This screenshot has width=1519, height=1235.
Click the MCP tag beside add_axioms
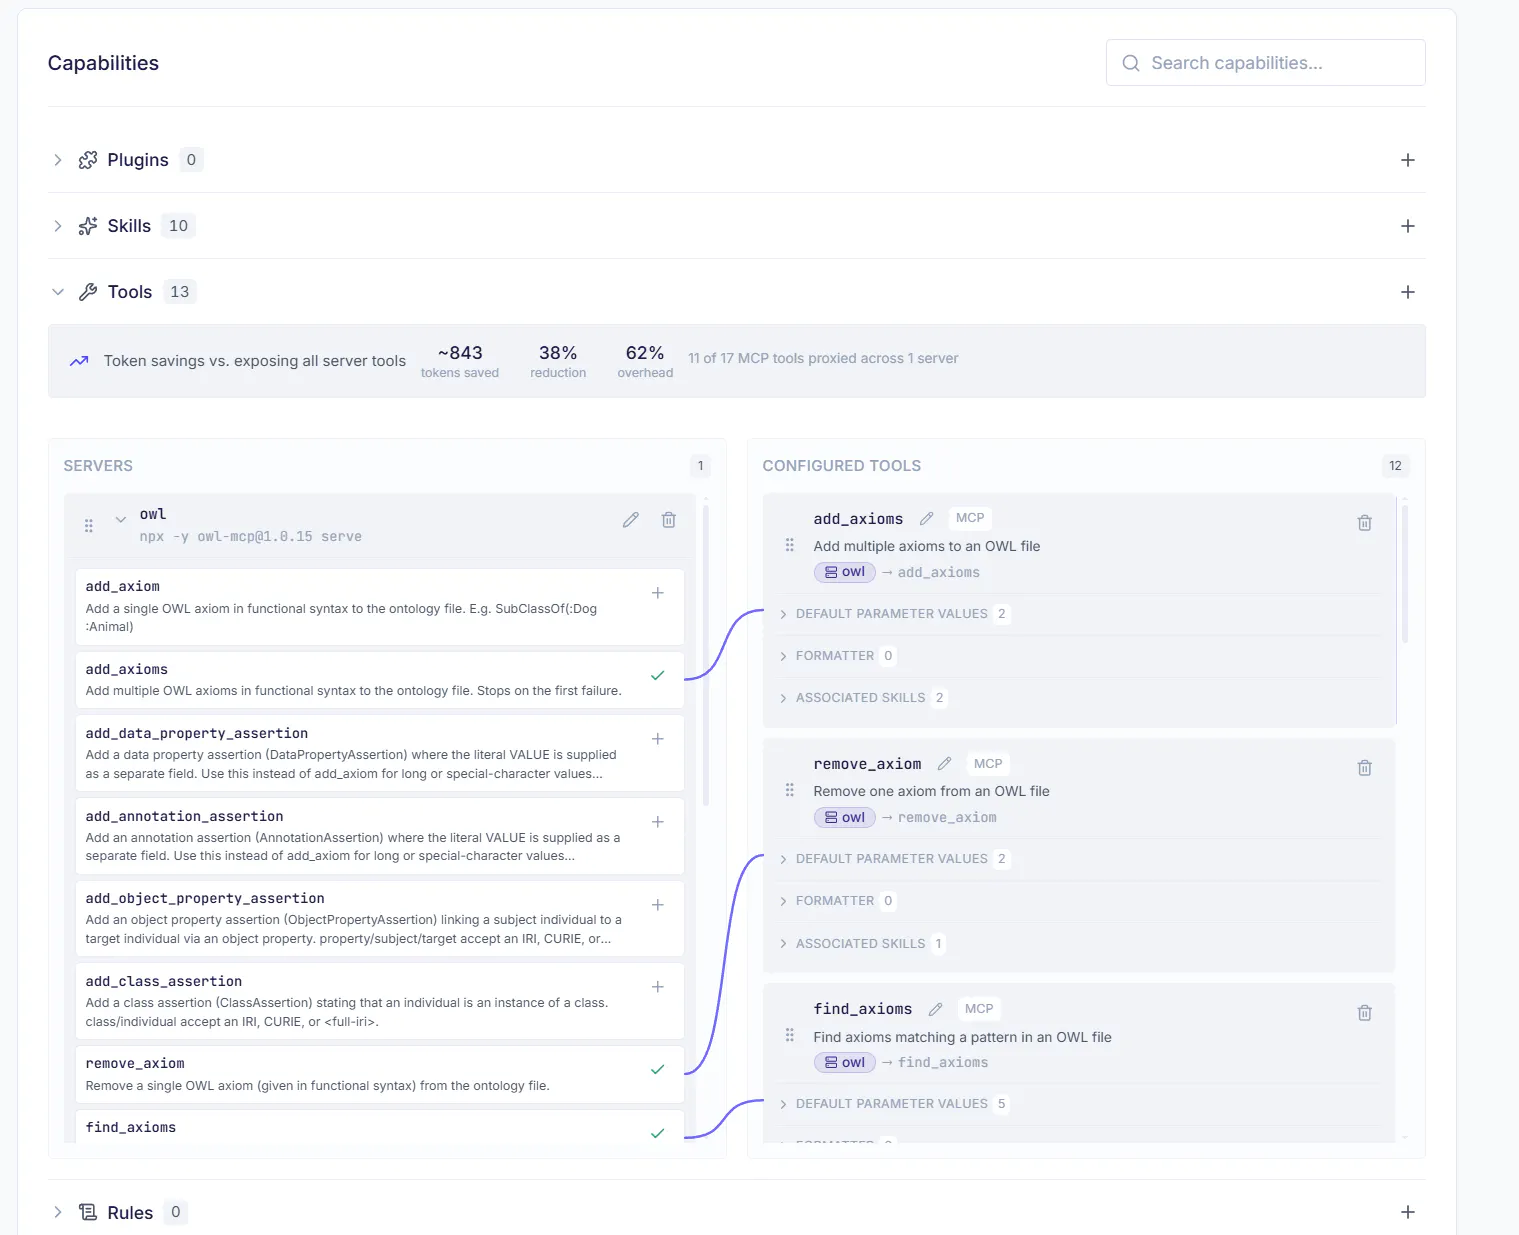tap(970, 518)
